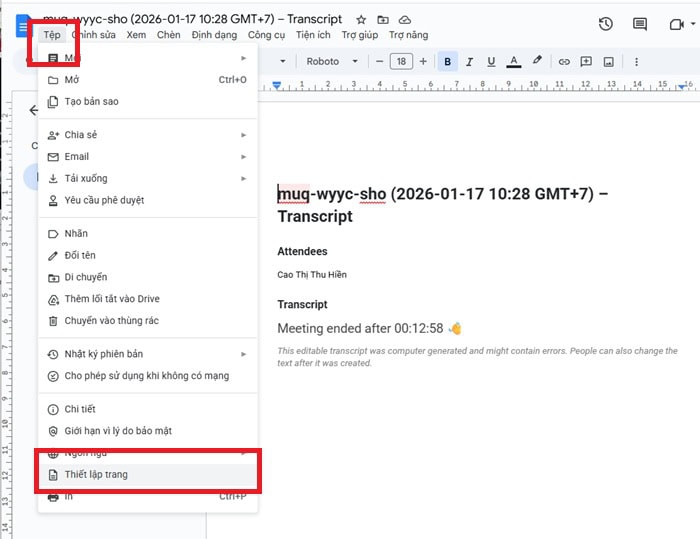
Task: Open the Định dạng menu
Action: pyautogui.click(x=214, y=35)
